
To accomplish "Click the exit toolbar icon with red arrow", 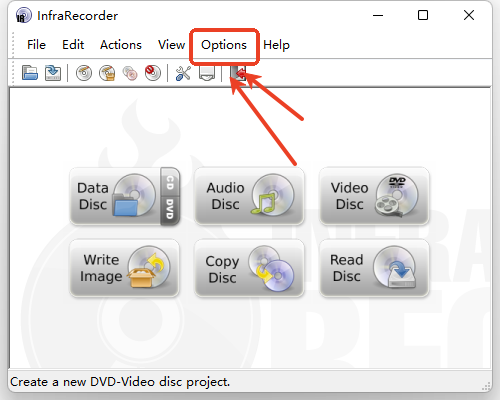I will pyautogui.click(x=238, y=73).
